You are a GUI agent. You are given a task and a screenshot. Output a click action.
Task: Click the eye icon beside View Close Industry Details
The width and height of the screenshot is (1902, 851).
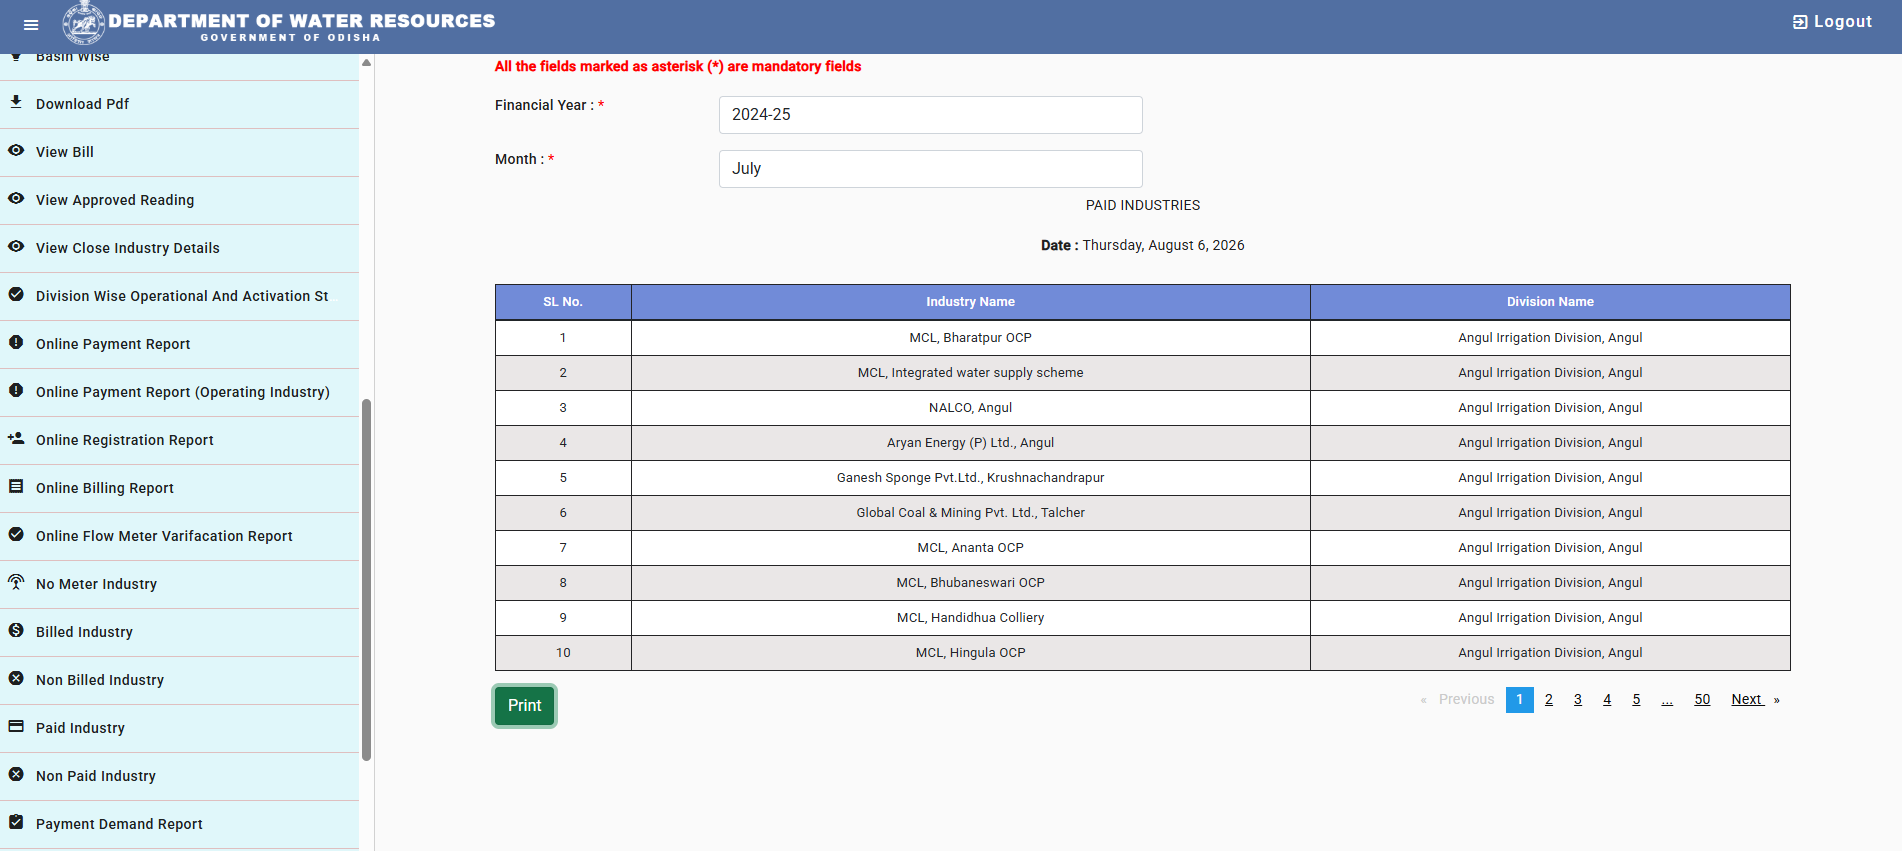(x=16, y=246)
